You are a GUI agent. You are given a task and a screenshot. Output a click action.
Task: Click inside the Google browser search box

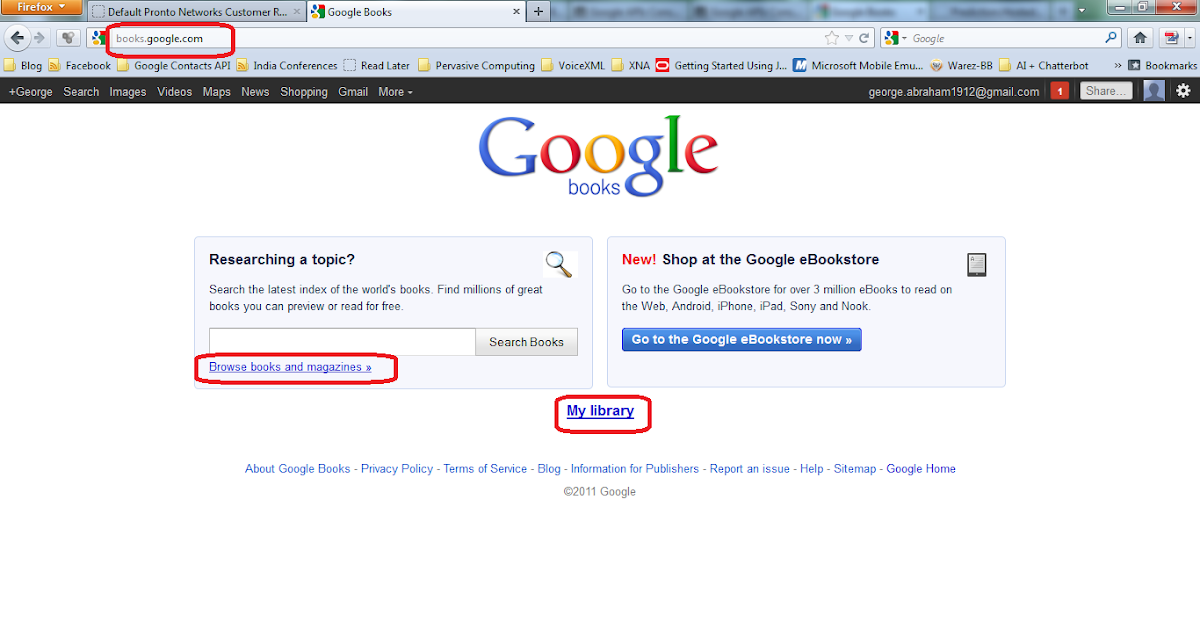[x=1005, y=38]
